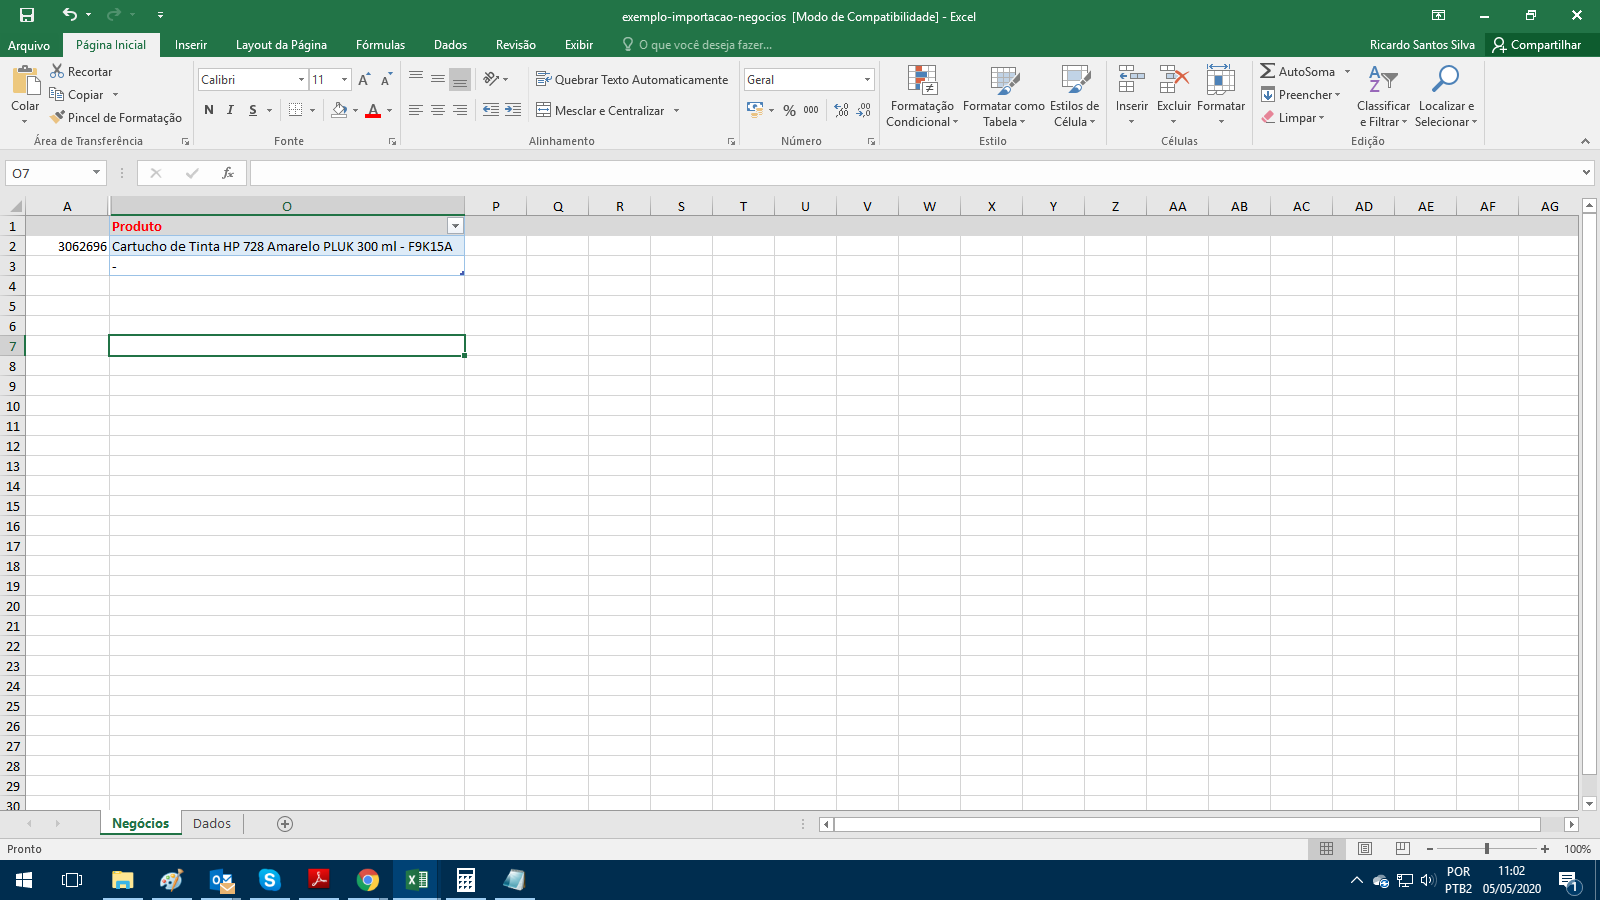Click the Save icon in quick access toolbar

pyautogui.click(x=27, y=15)
